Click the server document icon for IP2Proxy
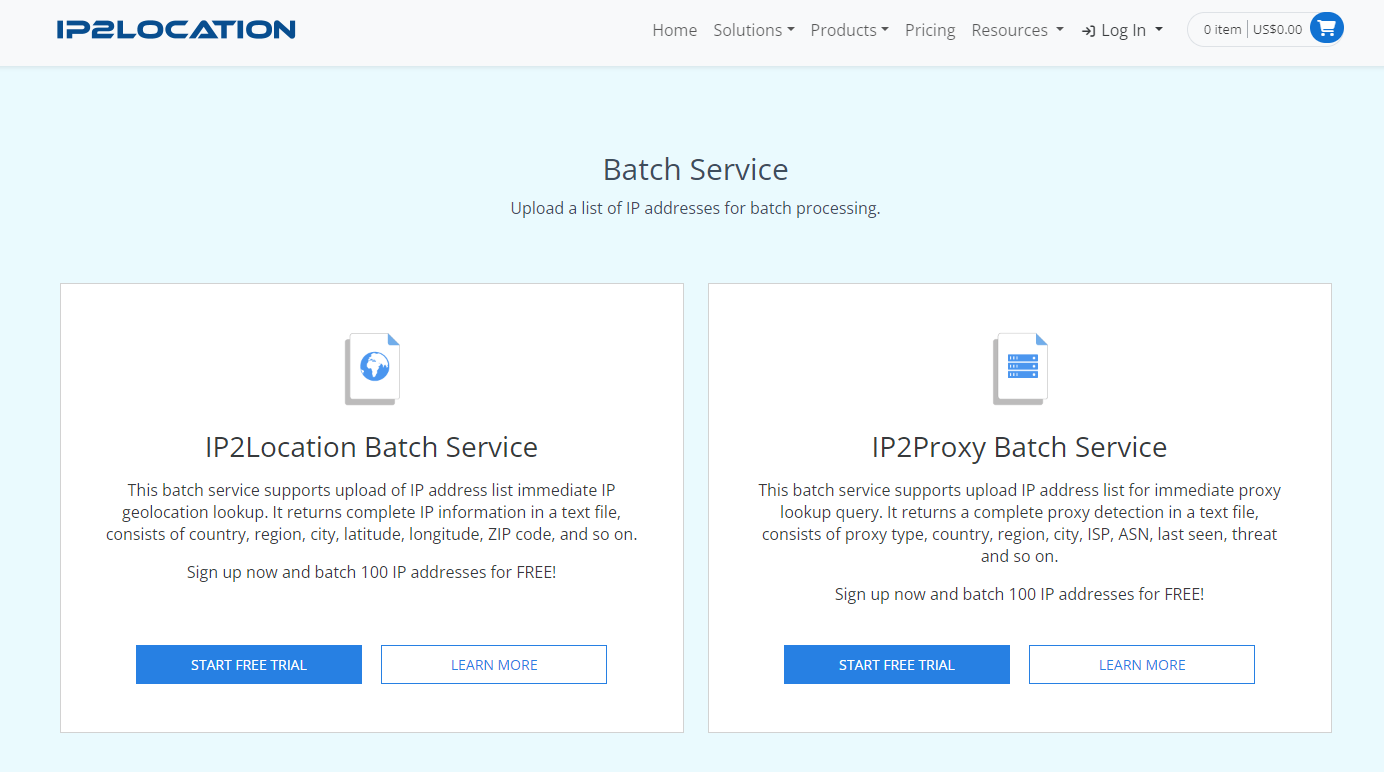This screenshot has width=1384, height=772. [1020, 369]
